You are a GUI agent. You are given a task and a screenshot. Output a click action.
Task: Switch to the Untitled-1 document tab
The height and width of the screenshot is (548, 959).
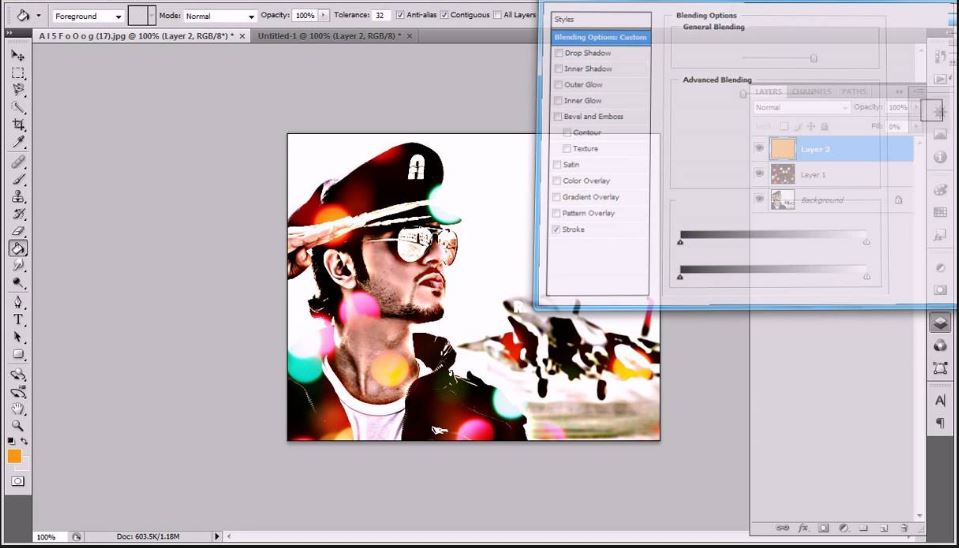pos(329,36)
